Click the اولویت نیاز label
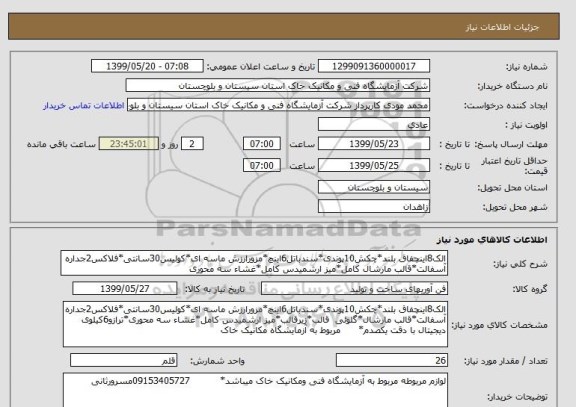The width and height of the screenshot is (576, 407). point(526,125)
